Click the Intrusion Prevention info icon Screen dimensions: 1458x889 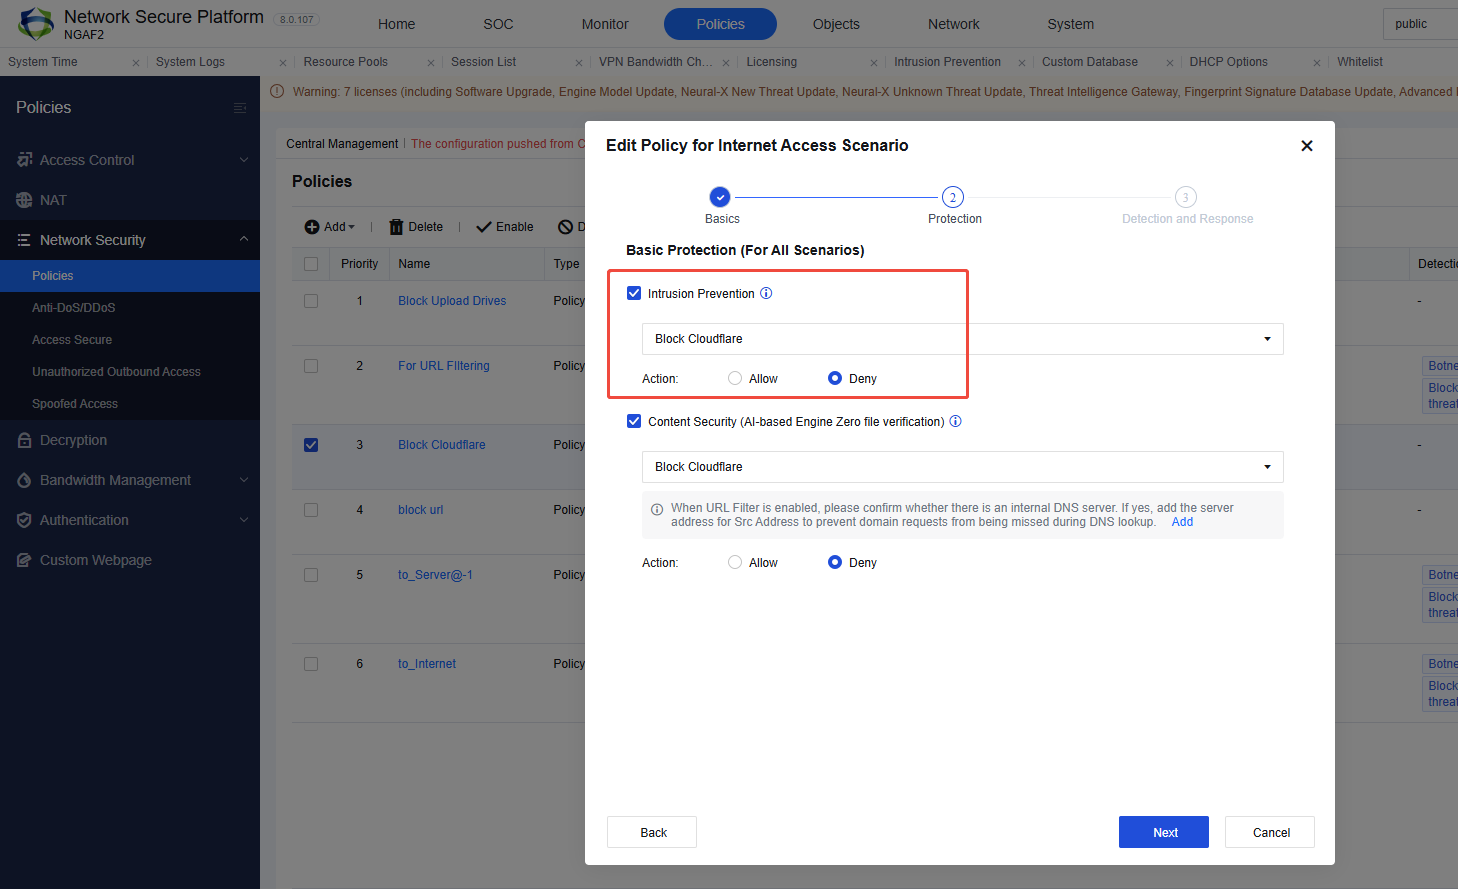coord(766,293)
